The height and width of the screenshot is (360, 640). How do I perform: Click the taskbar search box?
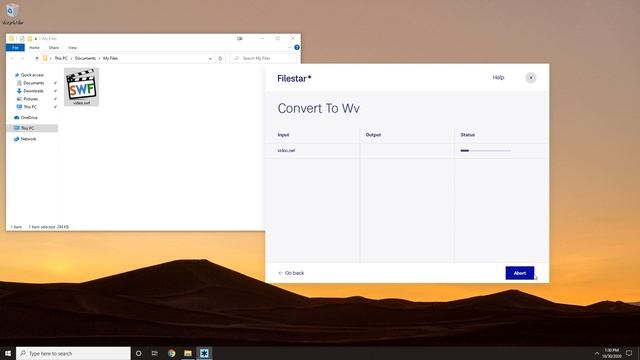coord(73,353)
